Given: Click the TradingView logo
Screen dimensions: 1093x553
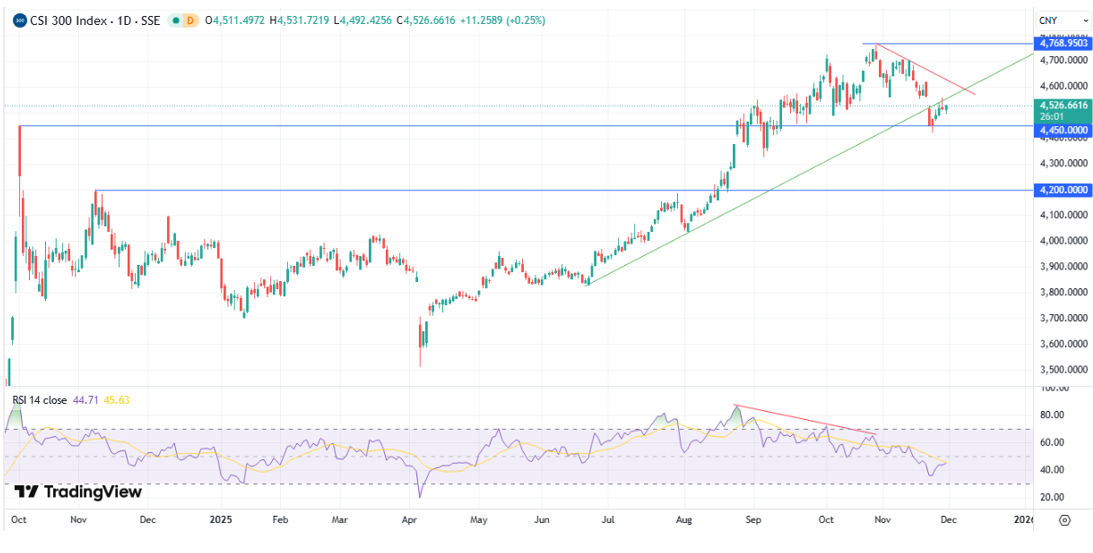Looking at the screenshot, I should 78,491.
